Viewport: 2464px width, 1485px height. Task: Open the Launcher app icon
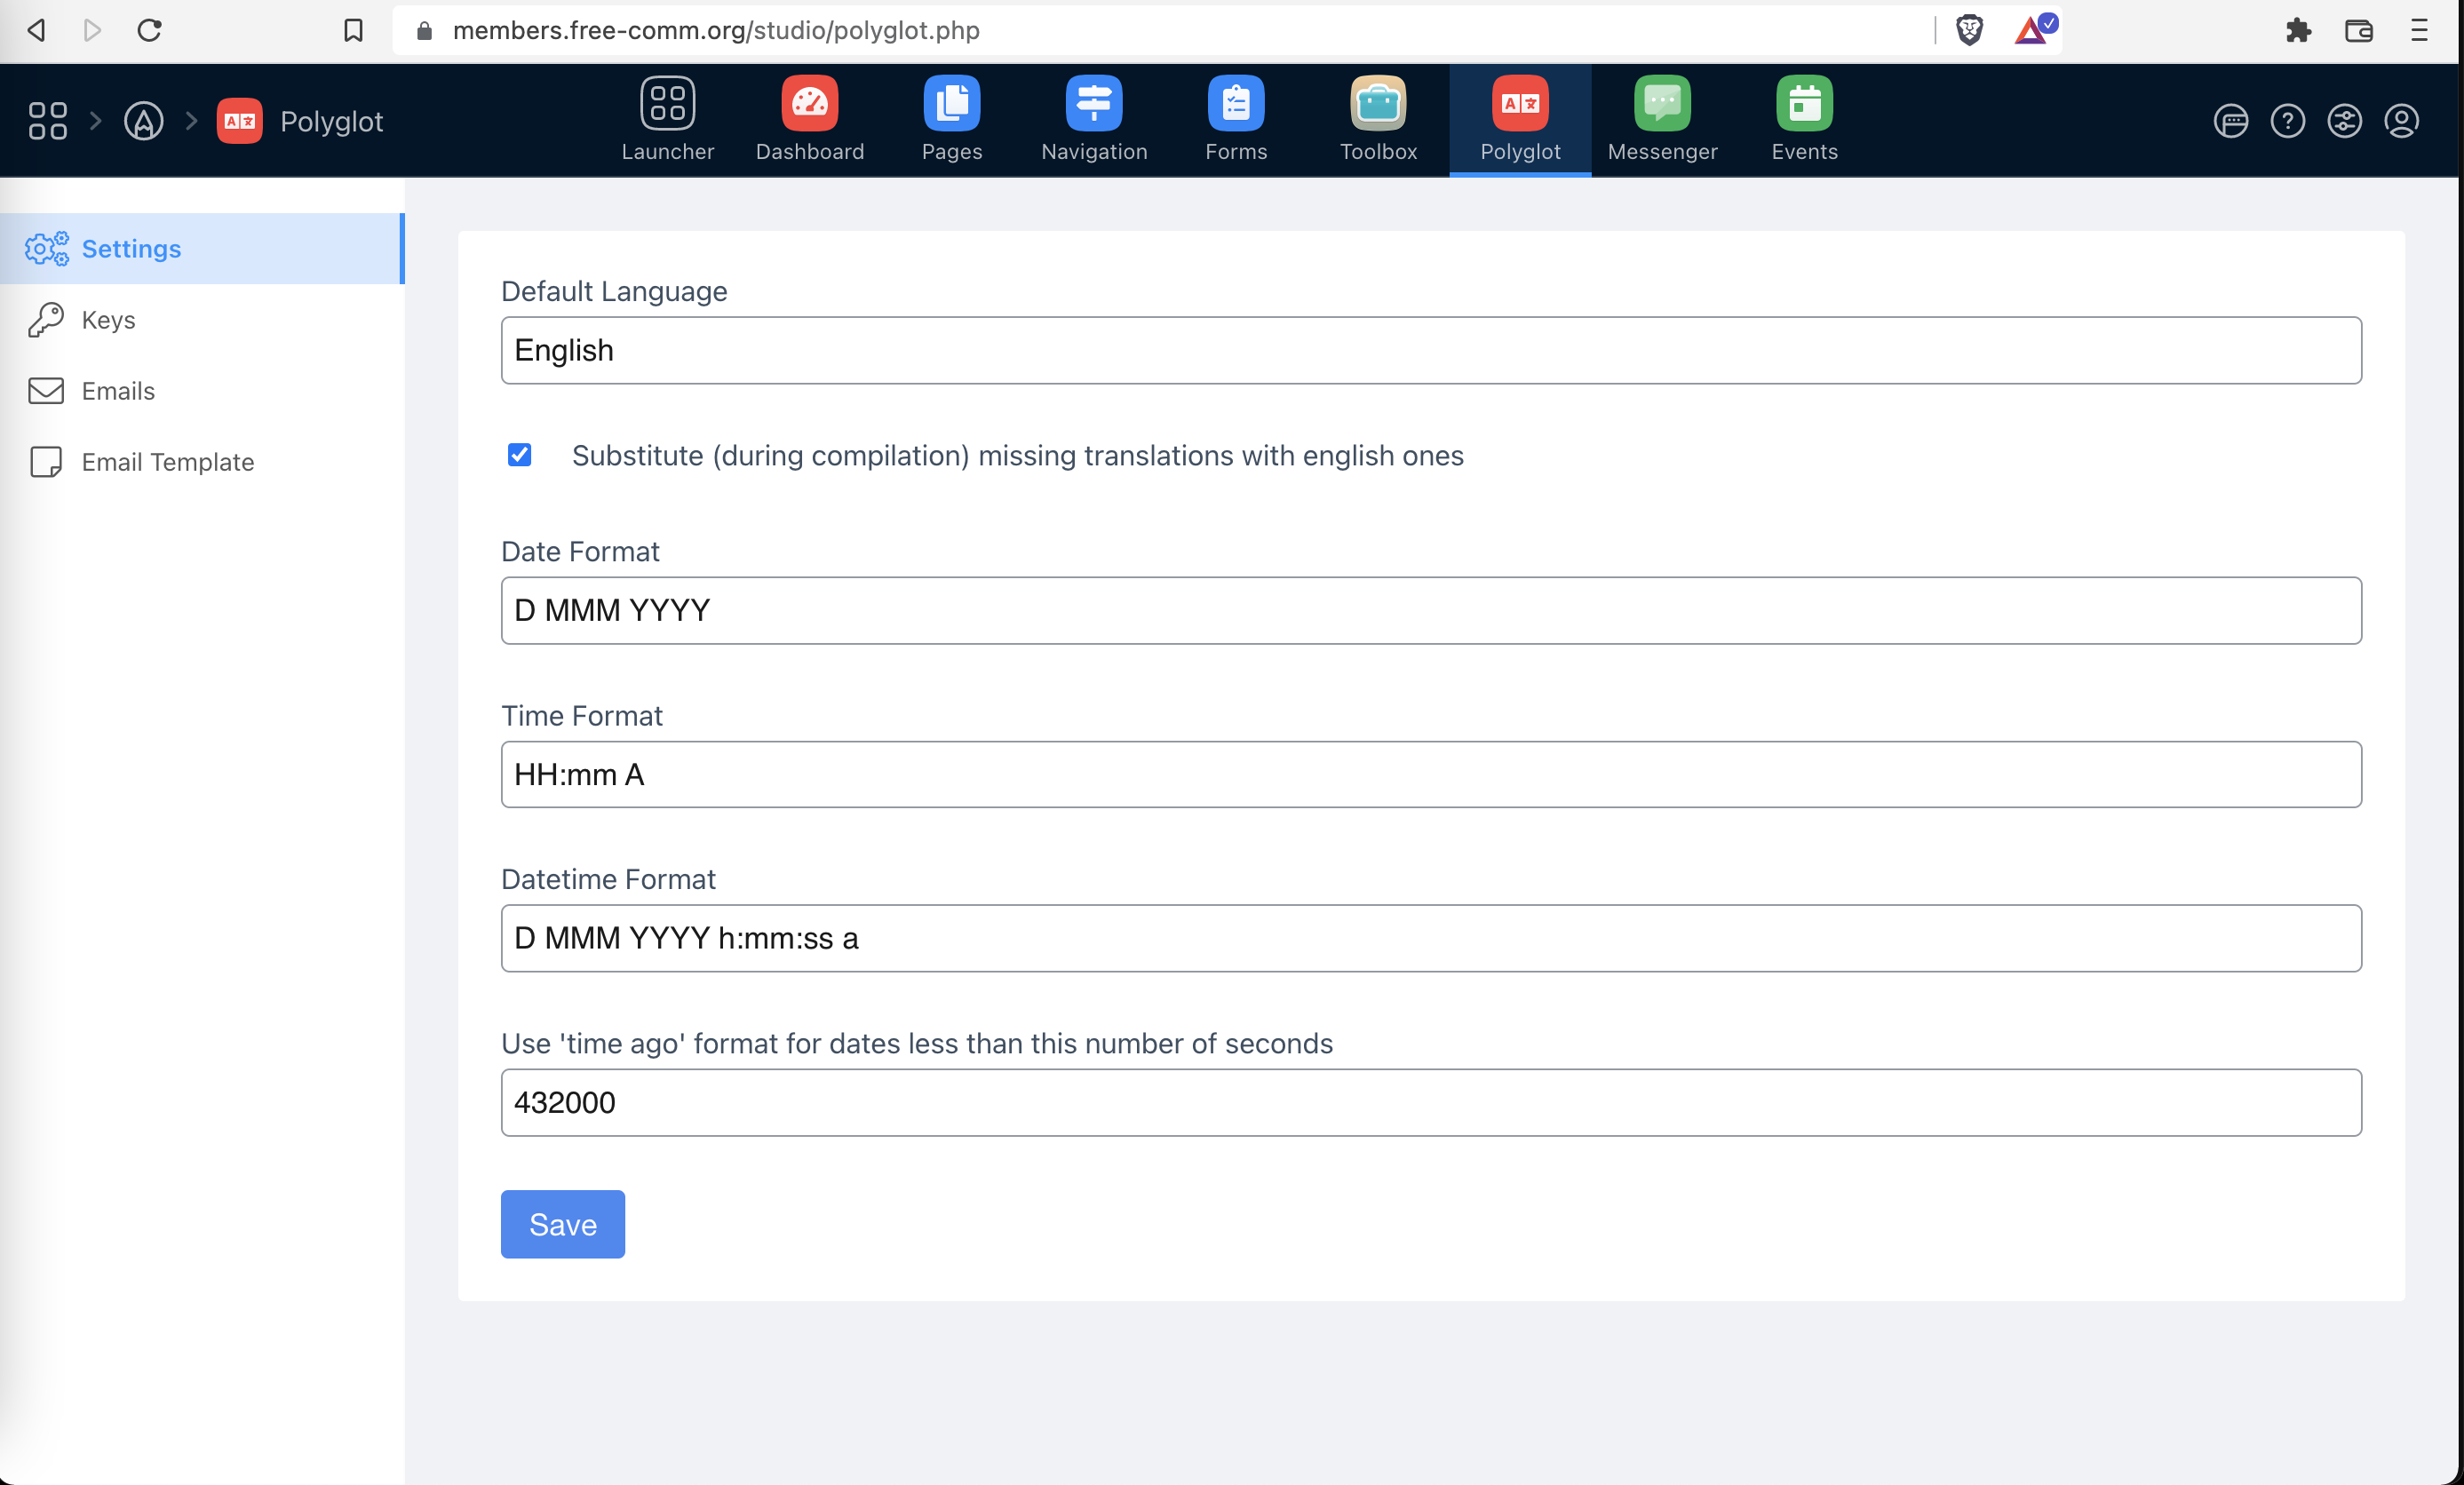click(667, 104)
